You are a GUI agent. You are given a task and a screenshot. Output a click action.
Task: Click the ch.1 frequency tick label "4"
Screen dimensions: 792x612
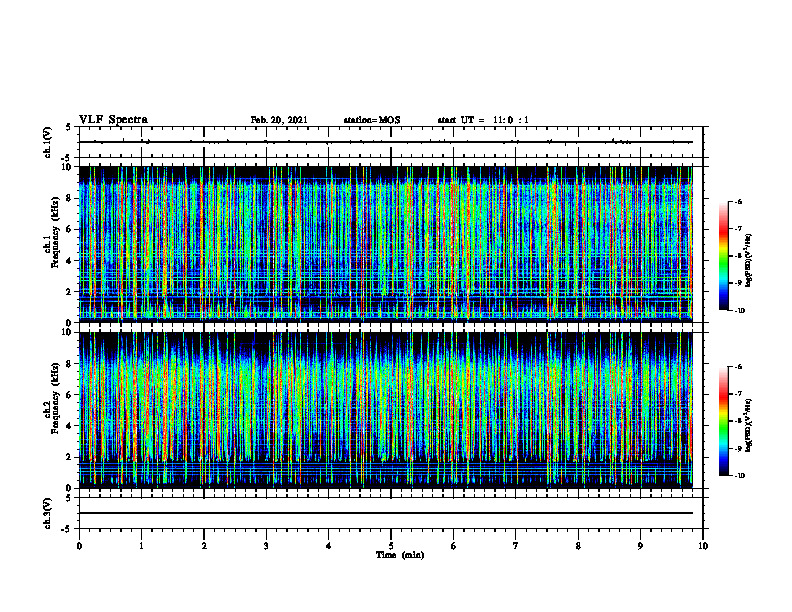[69, 261]
